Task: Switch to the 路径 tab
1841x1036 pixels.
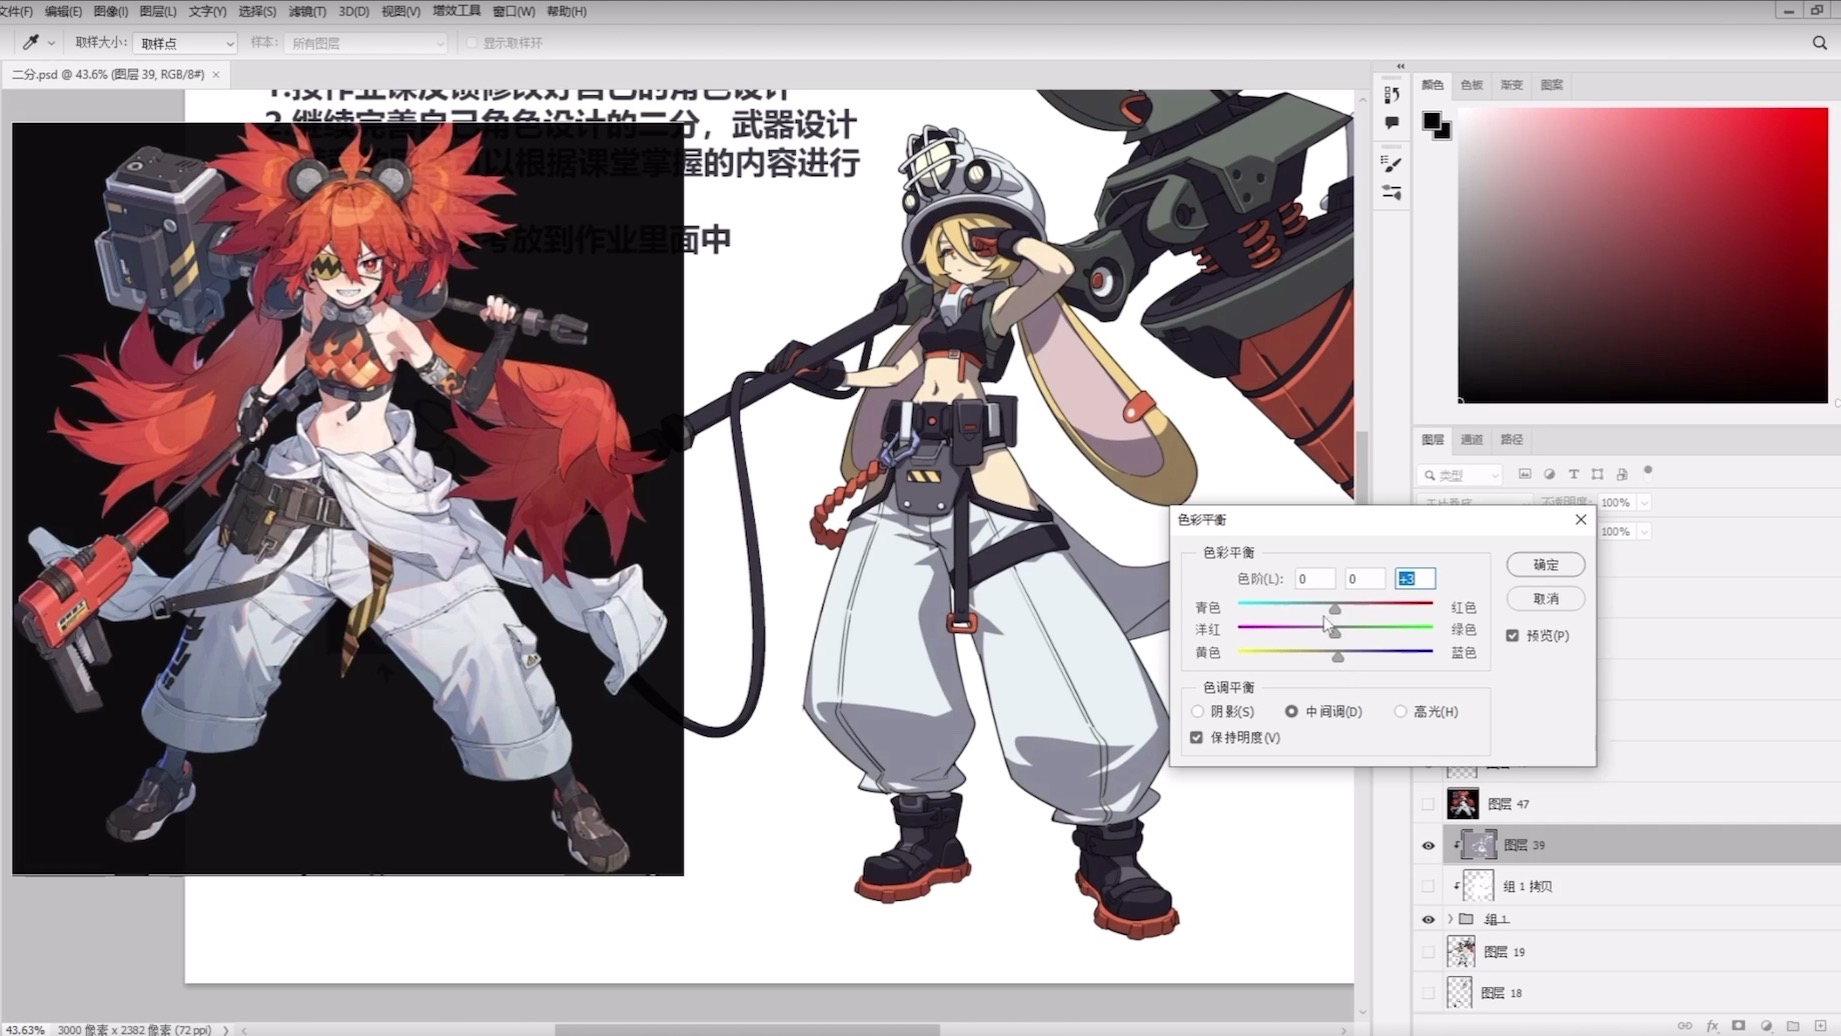Action: point(1512,440)
